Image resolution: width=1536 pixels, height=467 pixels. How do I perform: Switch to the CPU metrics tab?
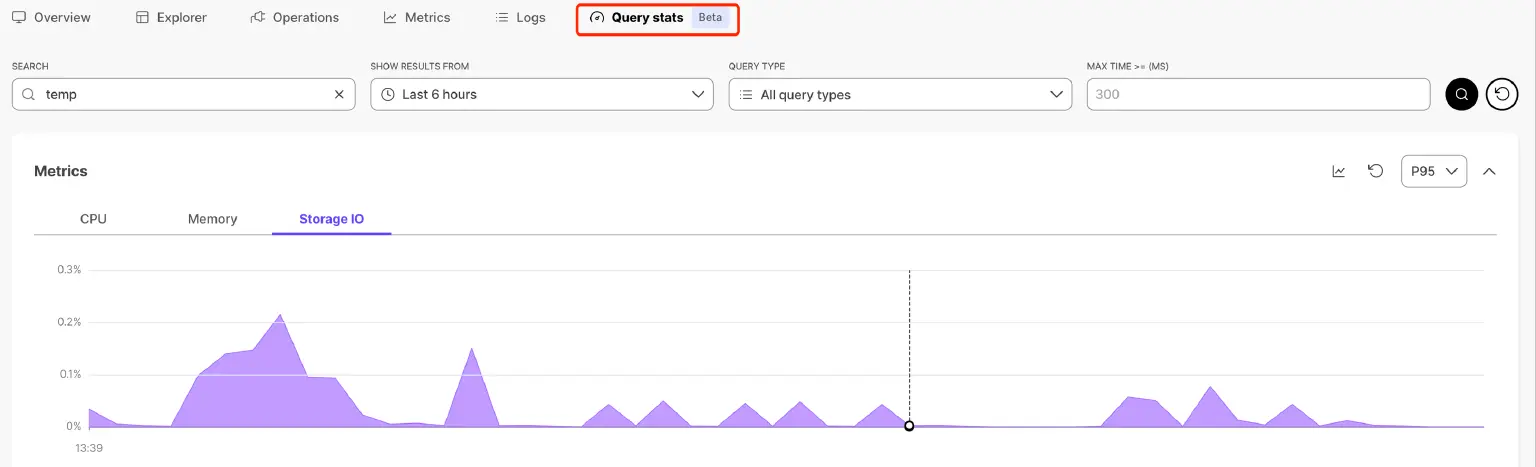93,219
